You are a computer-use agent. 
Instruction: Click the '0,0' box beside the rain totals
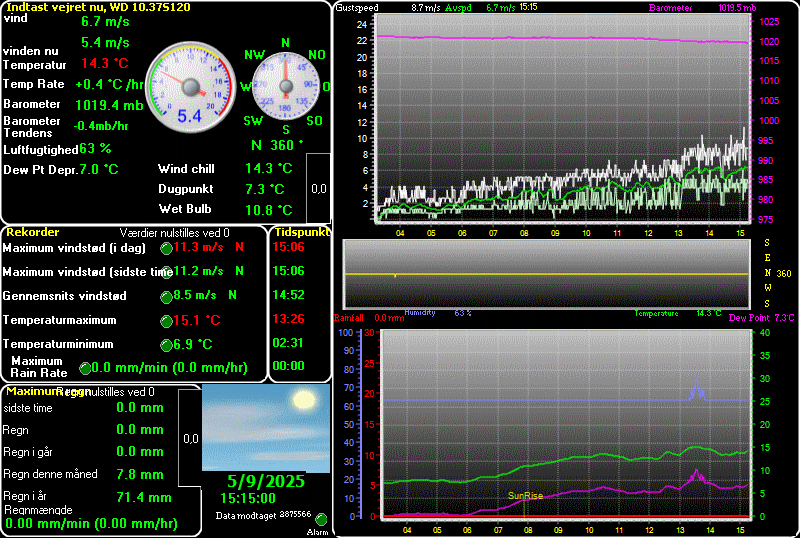[x=190, y=438]
